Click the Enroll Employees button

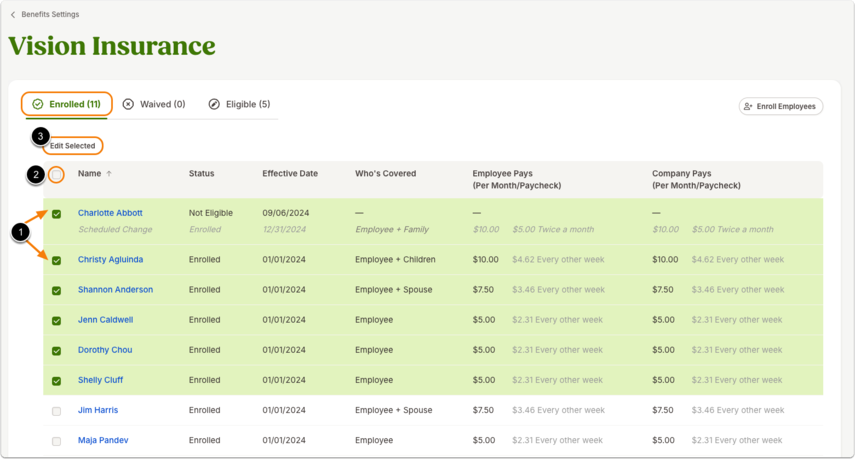(780, 106)
